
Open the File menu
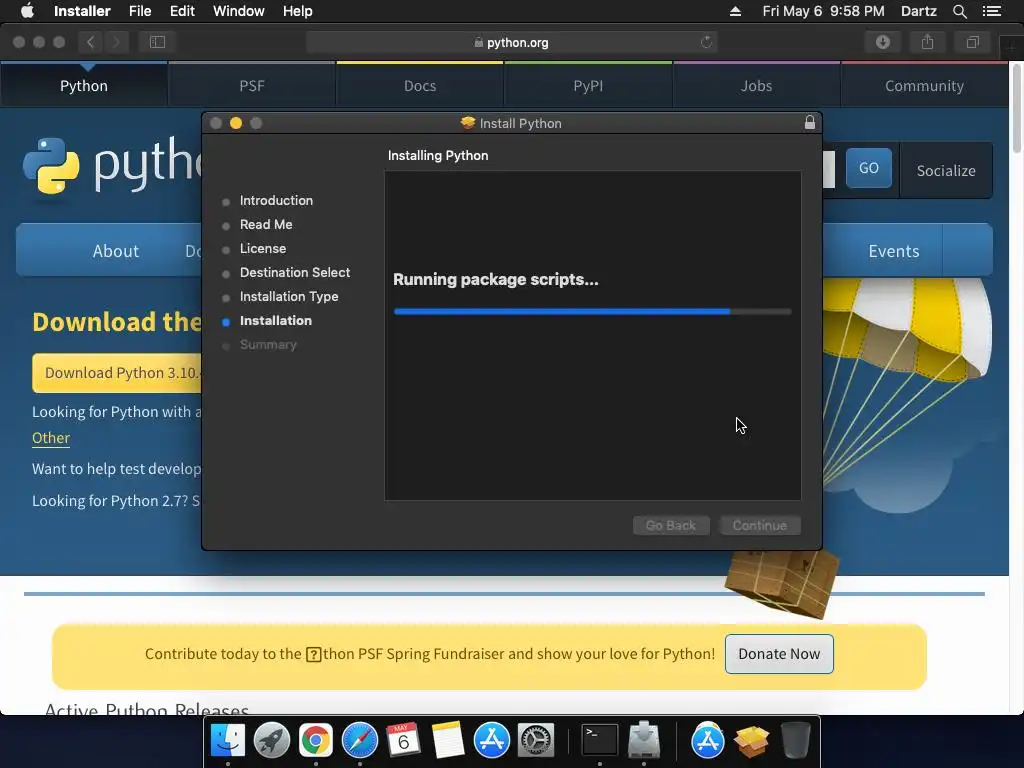[140, 11]
